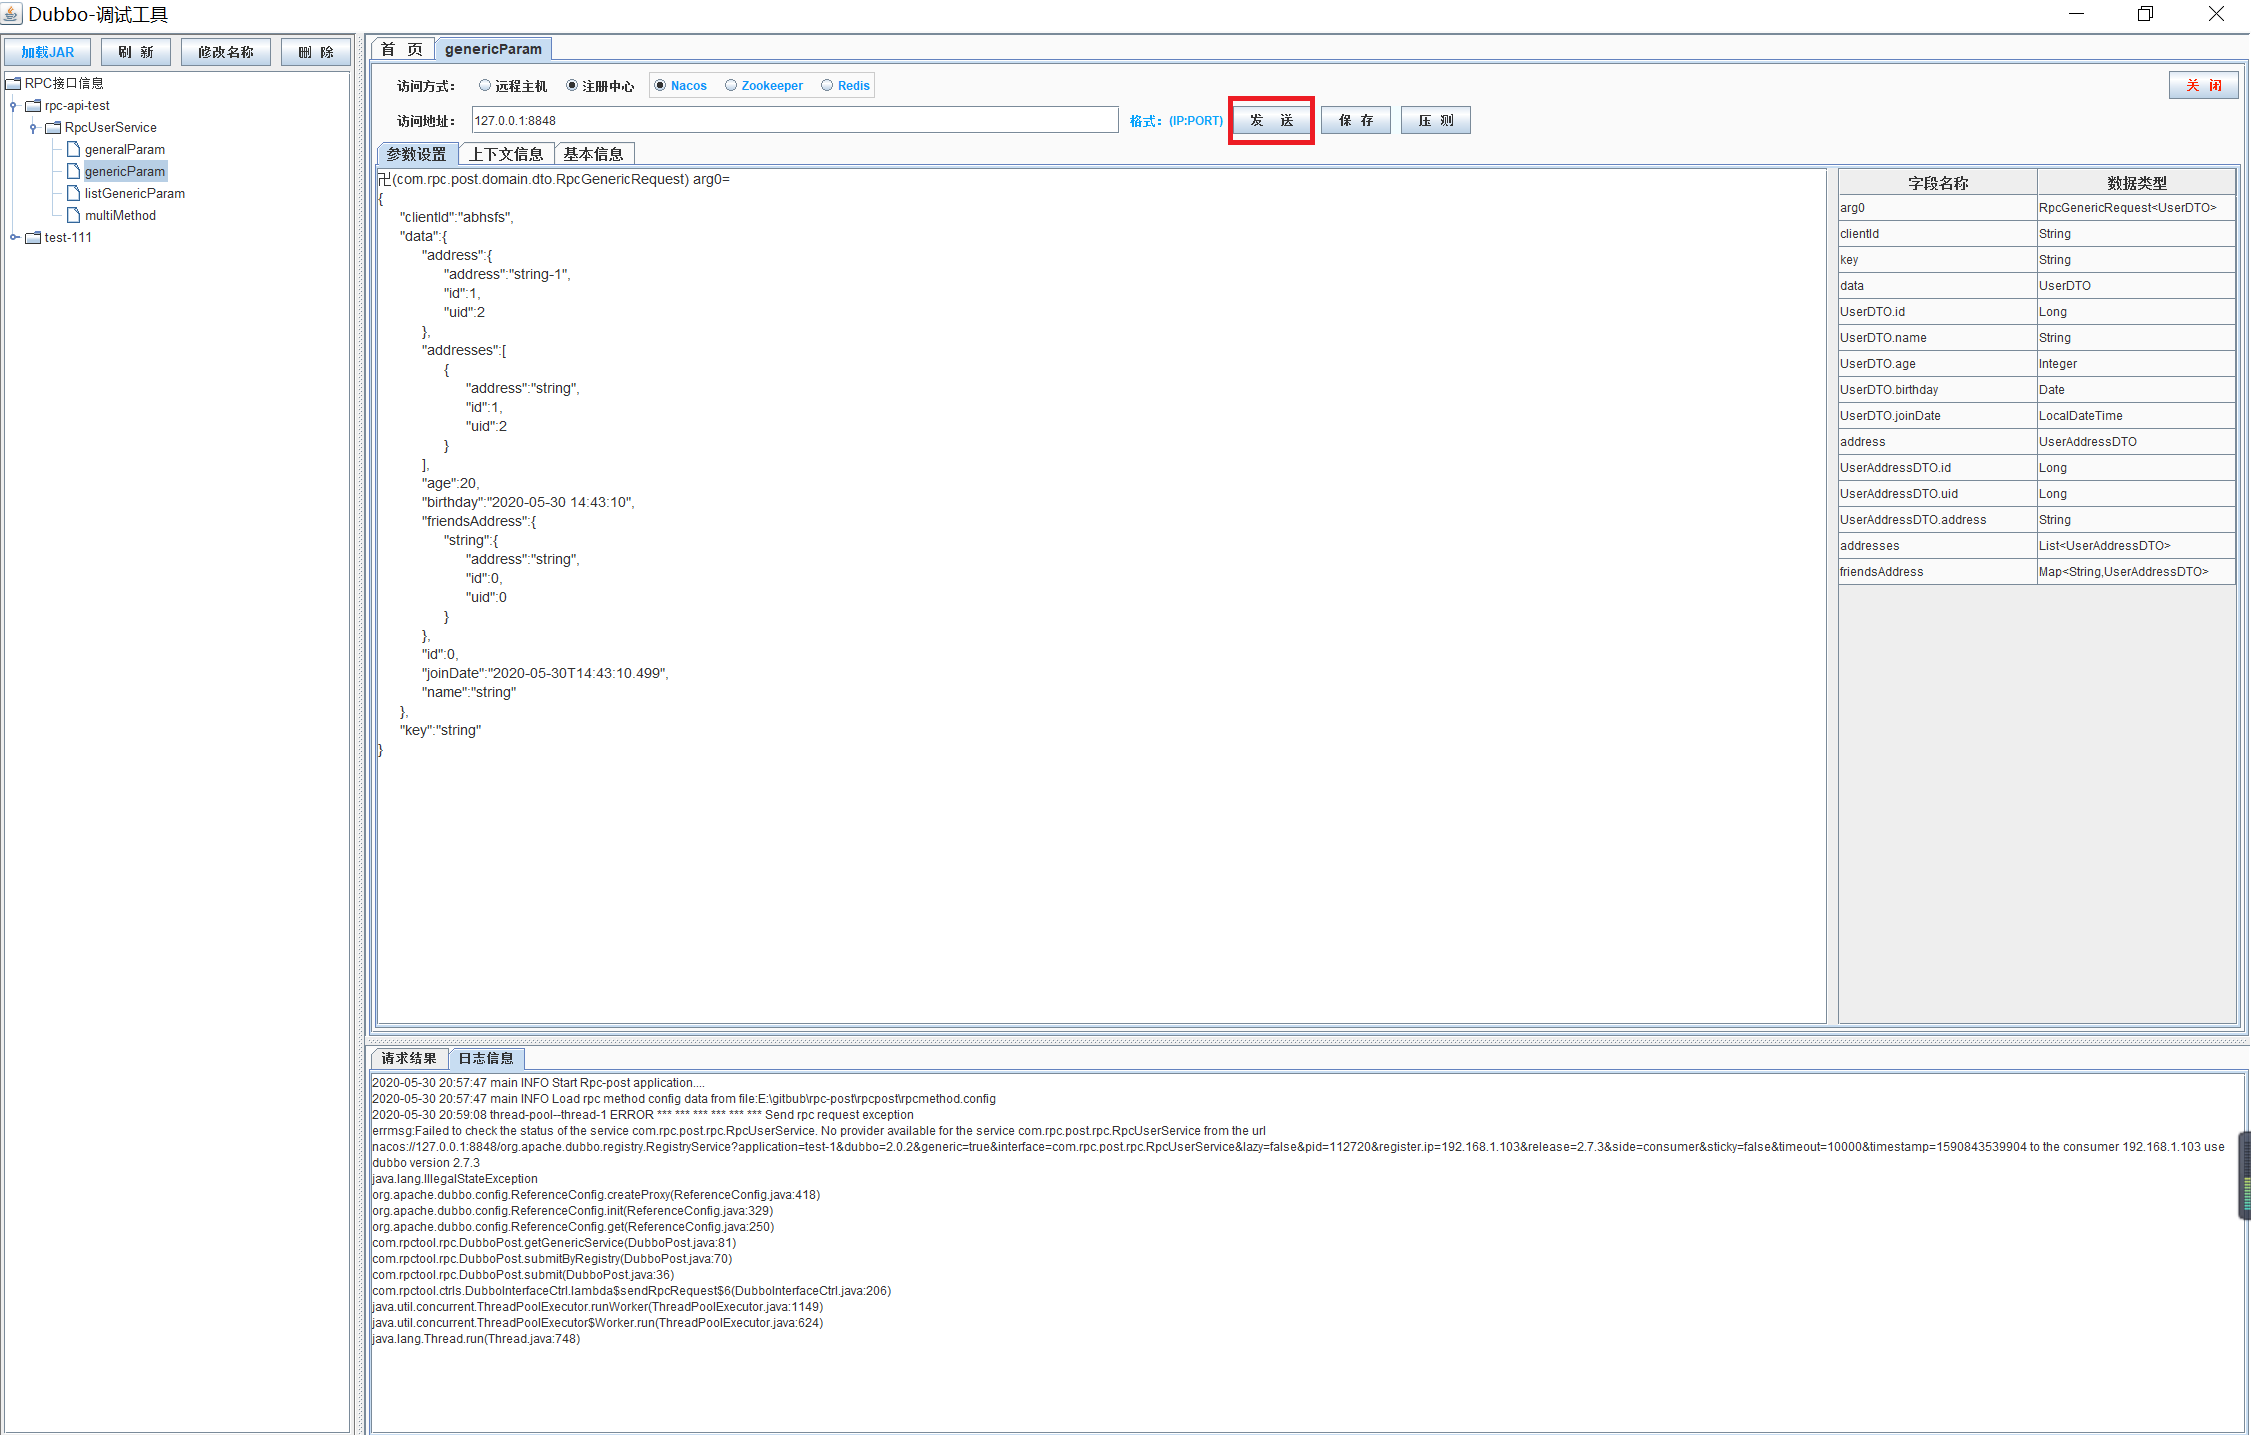Select the RpcUserService tree label
2251x1435 pixels.
click(x=111, y=127)
